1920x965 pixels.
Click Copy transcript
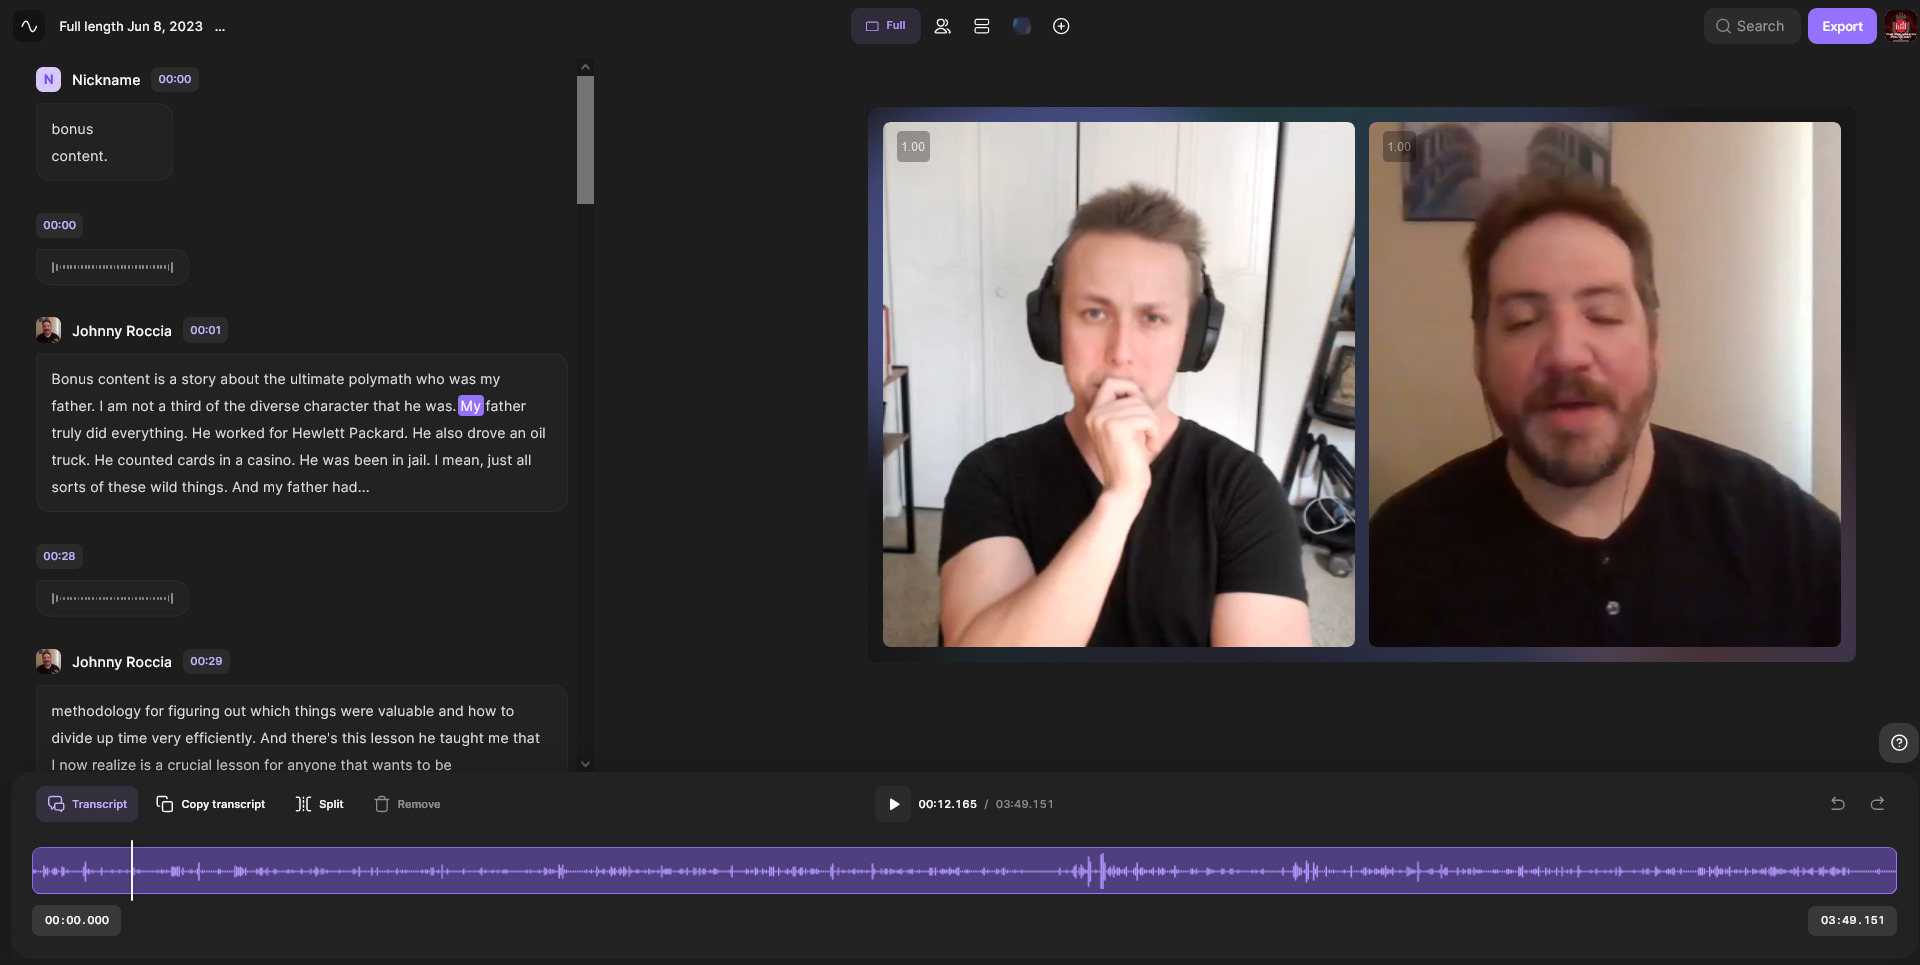[x=211, y=804]
